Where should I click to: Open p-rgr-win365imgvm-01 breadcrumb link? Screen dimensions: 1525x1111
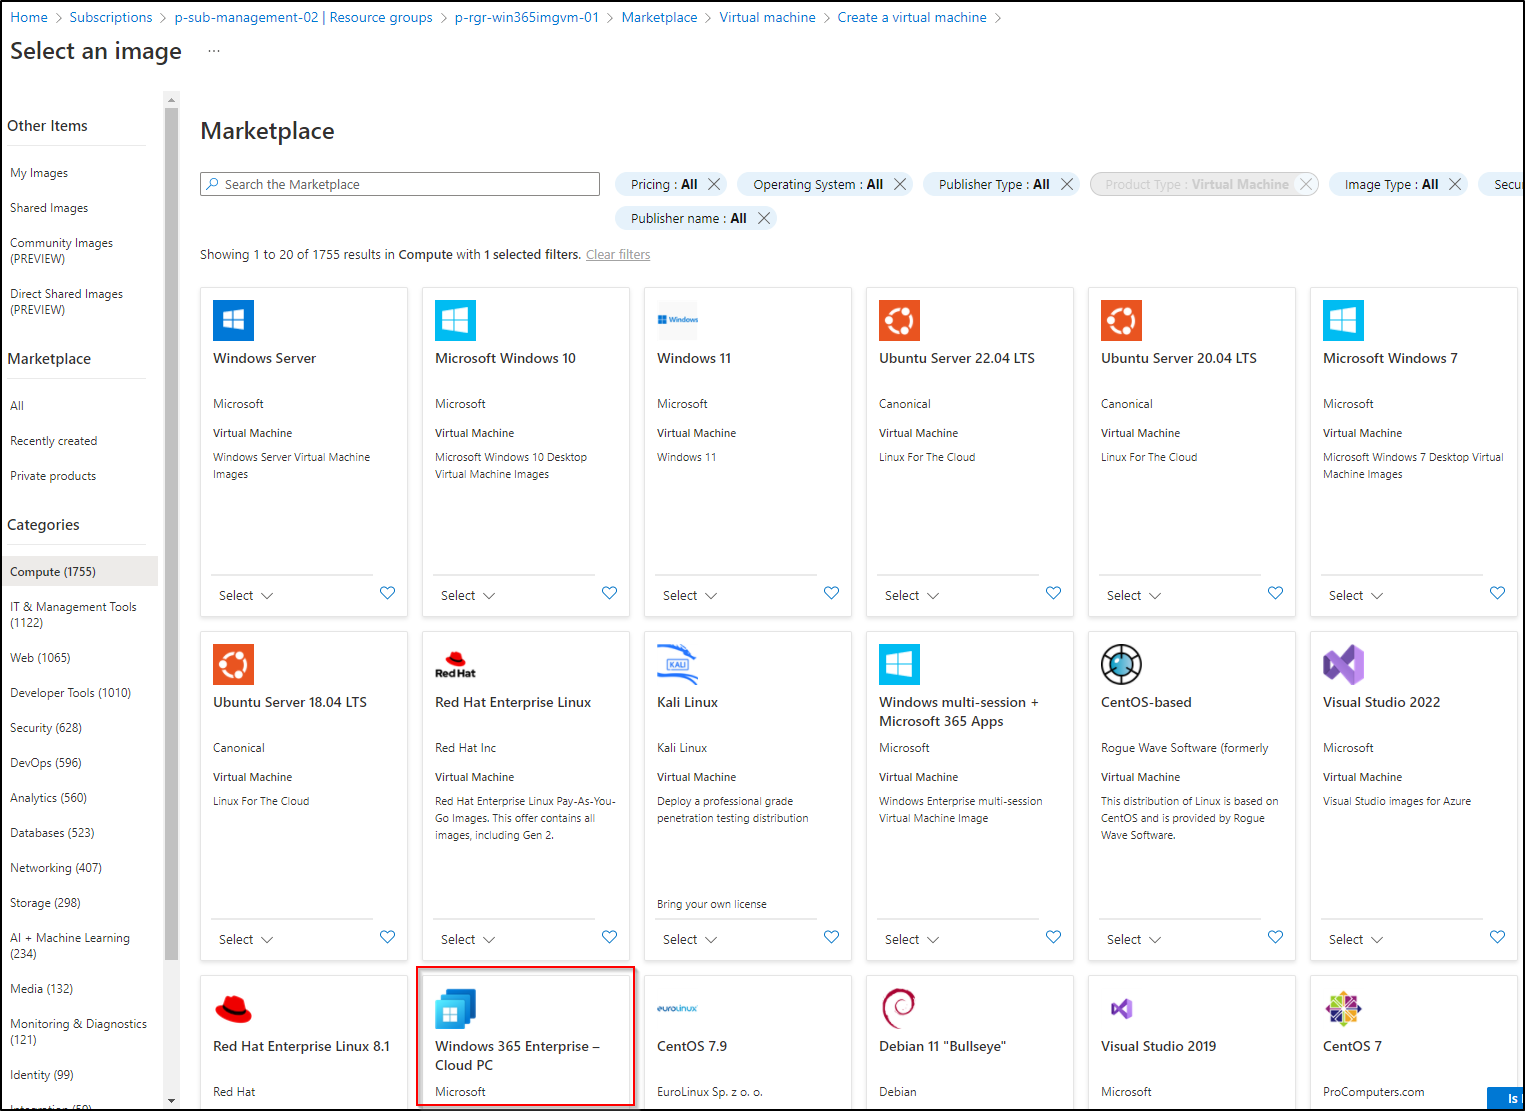pos(527,17)
